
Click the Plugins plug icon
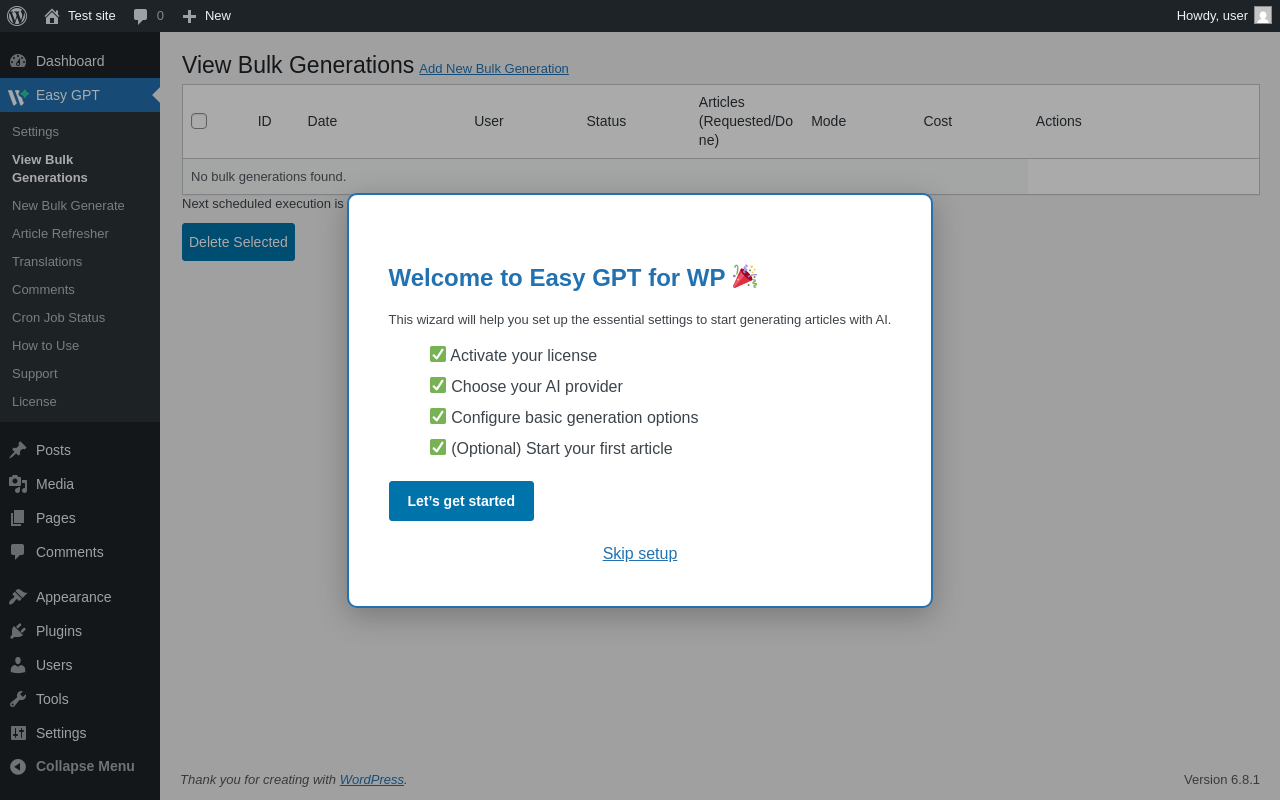coord(18,631)
